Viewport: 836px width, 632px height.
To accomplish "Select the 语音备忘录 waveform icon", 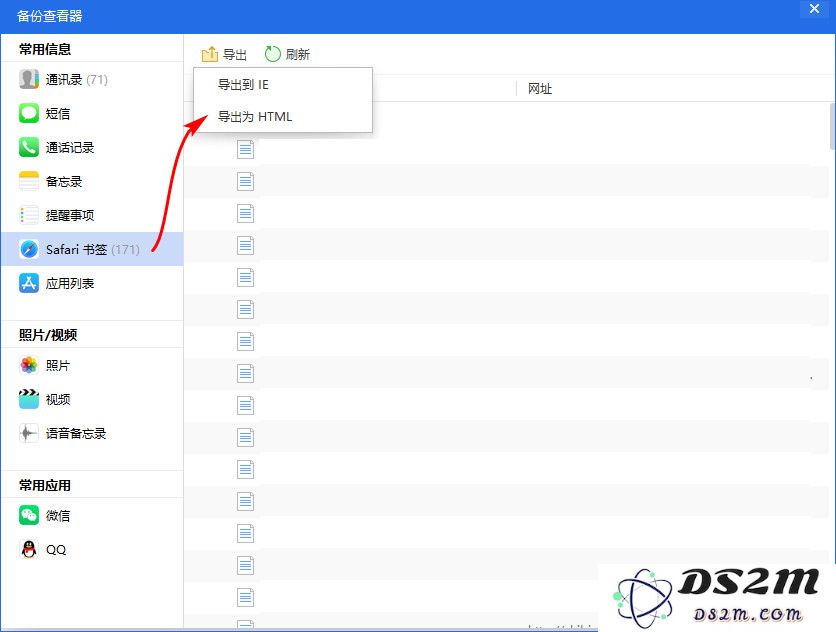I will click(x=29, y=433).
